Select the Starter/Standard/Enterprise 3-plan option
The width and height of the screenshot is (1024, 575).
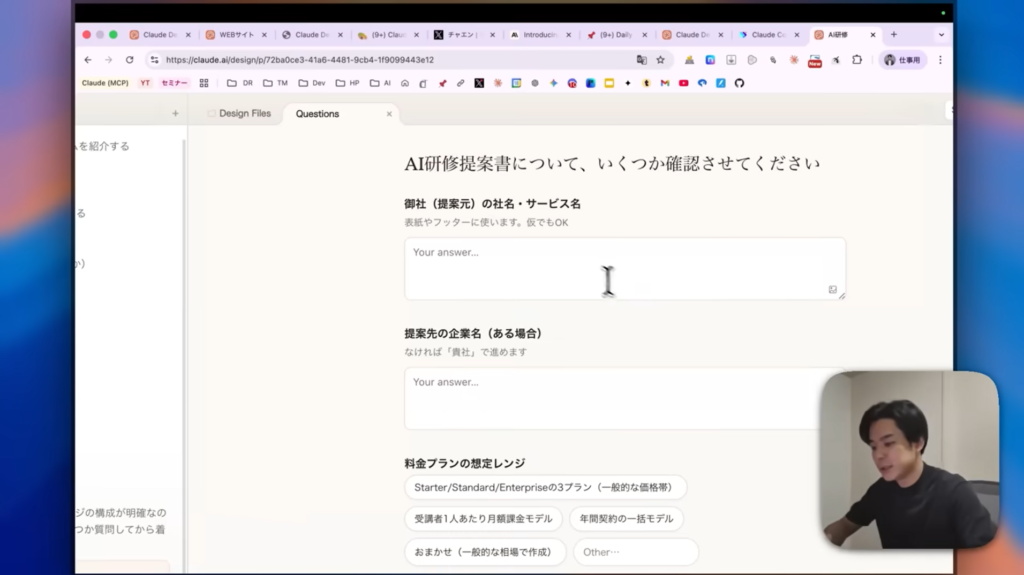point(545,488)
